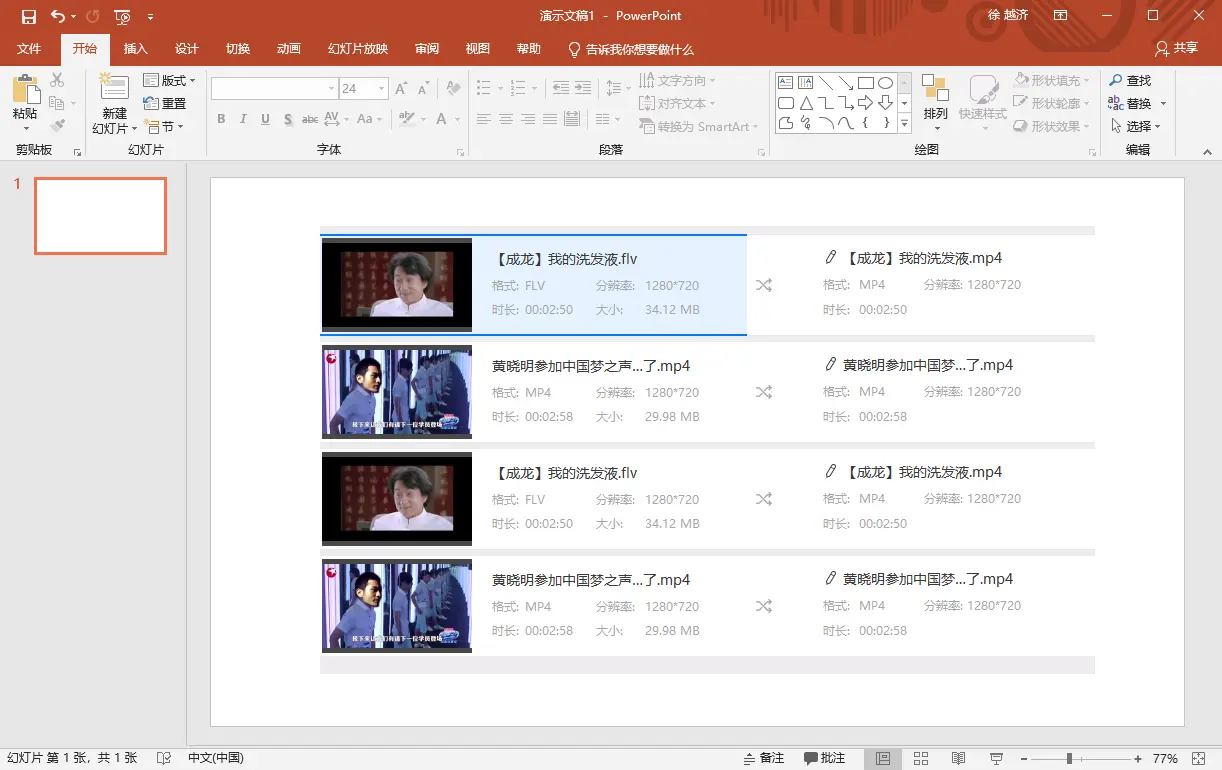Increase font size with the large A icon

(402, 89)
